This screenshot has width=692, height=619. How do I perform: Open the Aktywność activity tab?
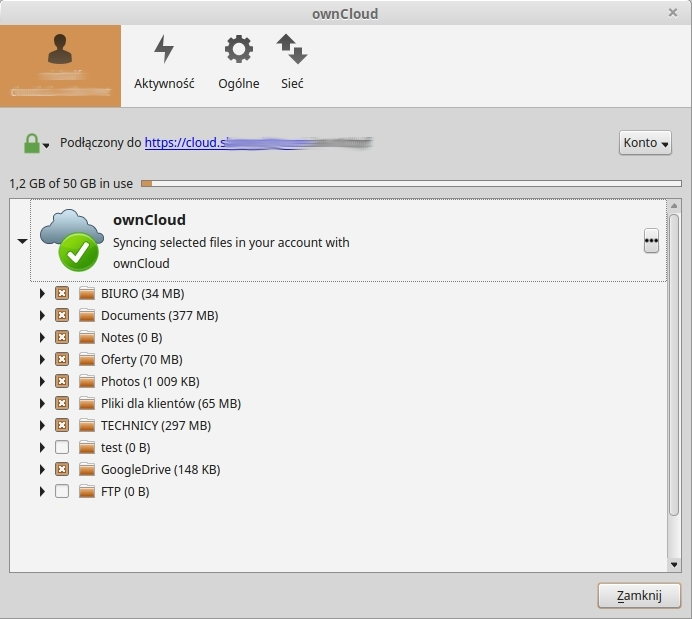[x=164, y=64]
